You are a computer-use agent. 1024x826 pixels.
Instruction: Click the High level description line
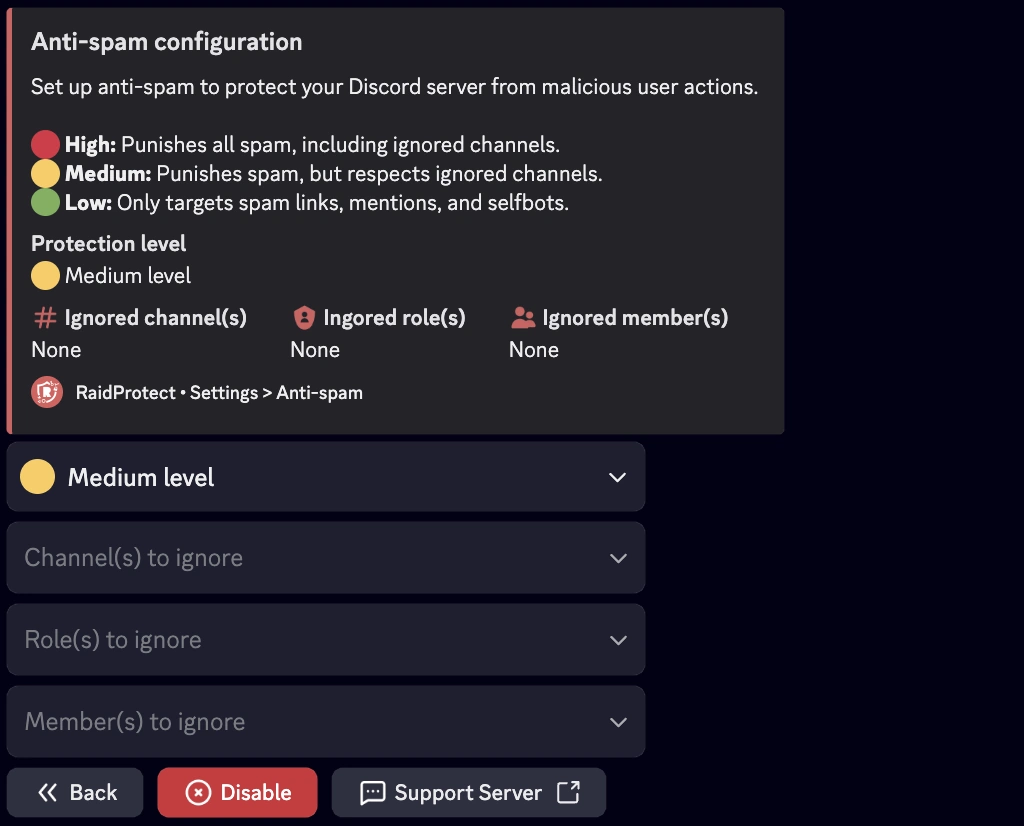tap(312, 144)
